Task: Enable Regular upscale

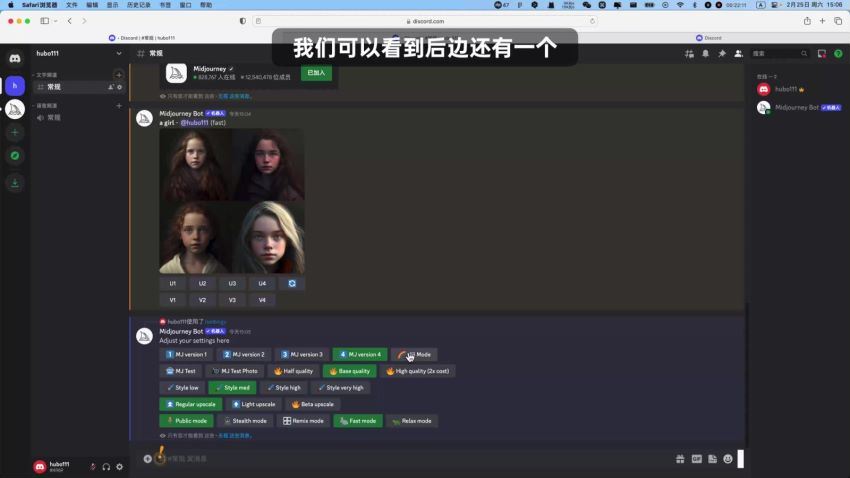Action: (191, 404)
